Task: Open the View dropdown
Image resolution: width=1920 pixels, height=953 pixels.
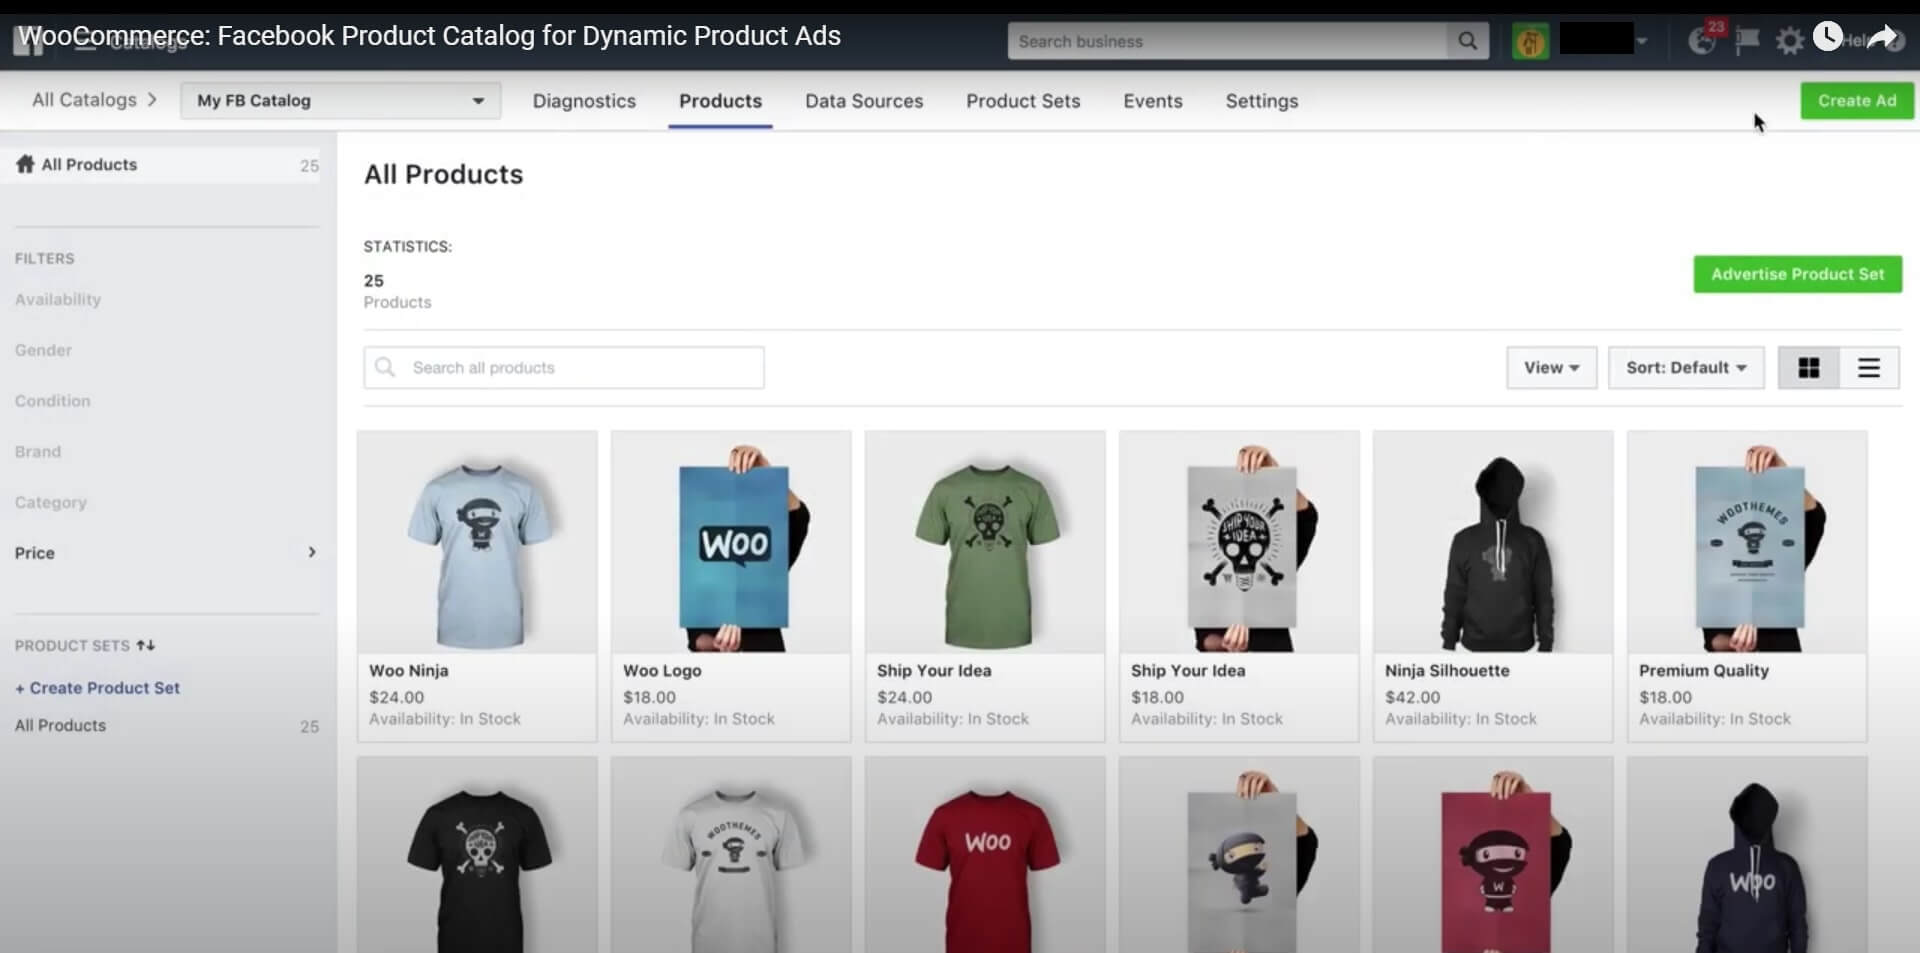Action: coord(1551,368)
